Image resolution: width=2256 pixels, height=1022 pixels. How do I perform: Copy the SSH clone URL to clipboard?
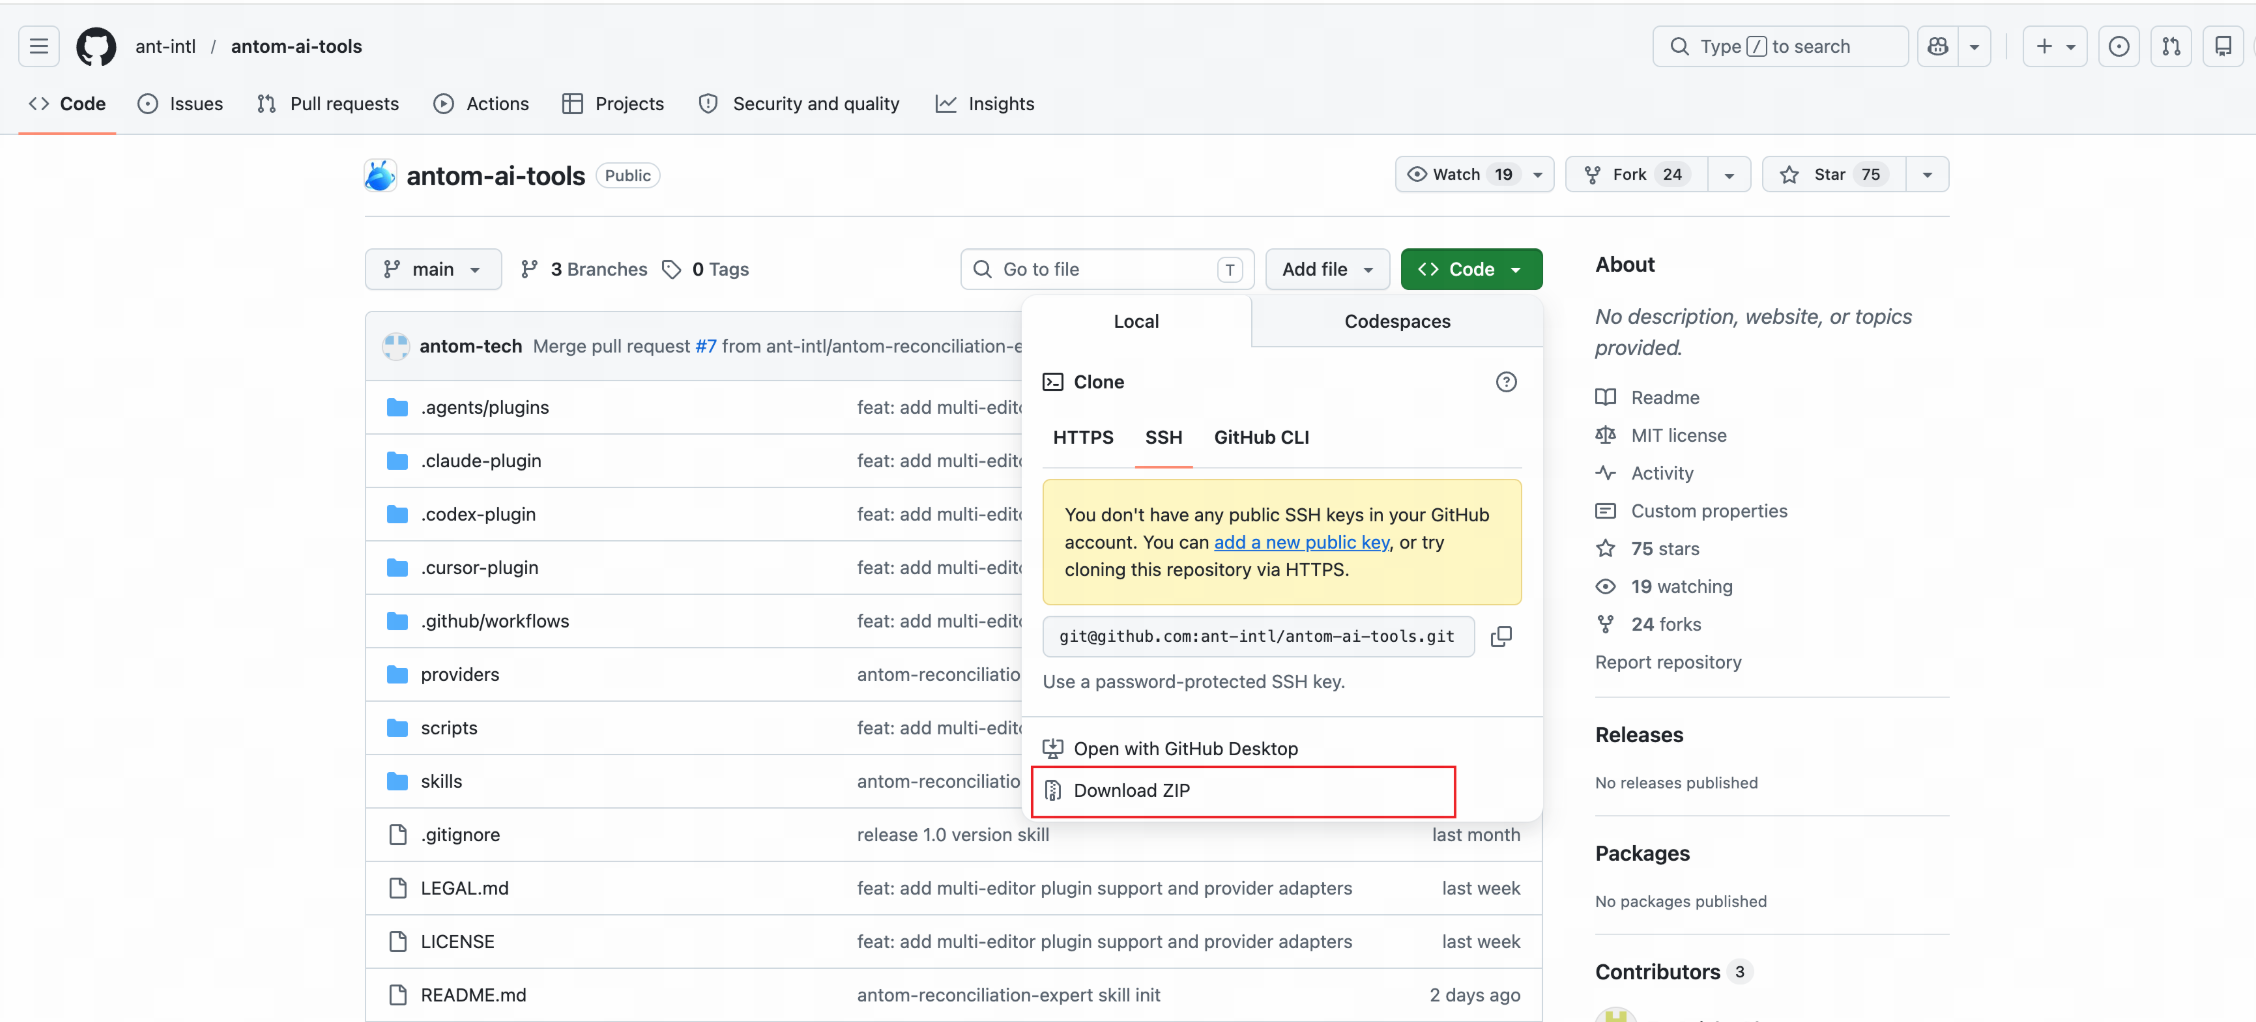click(x=1501, y=636)
